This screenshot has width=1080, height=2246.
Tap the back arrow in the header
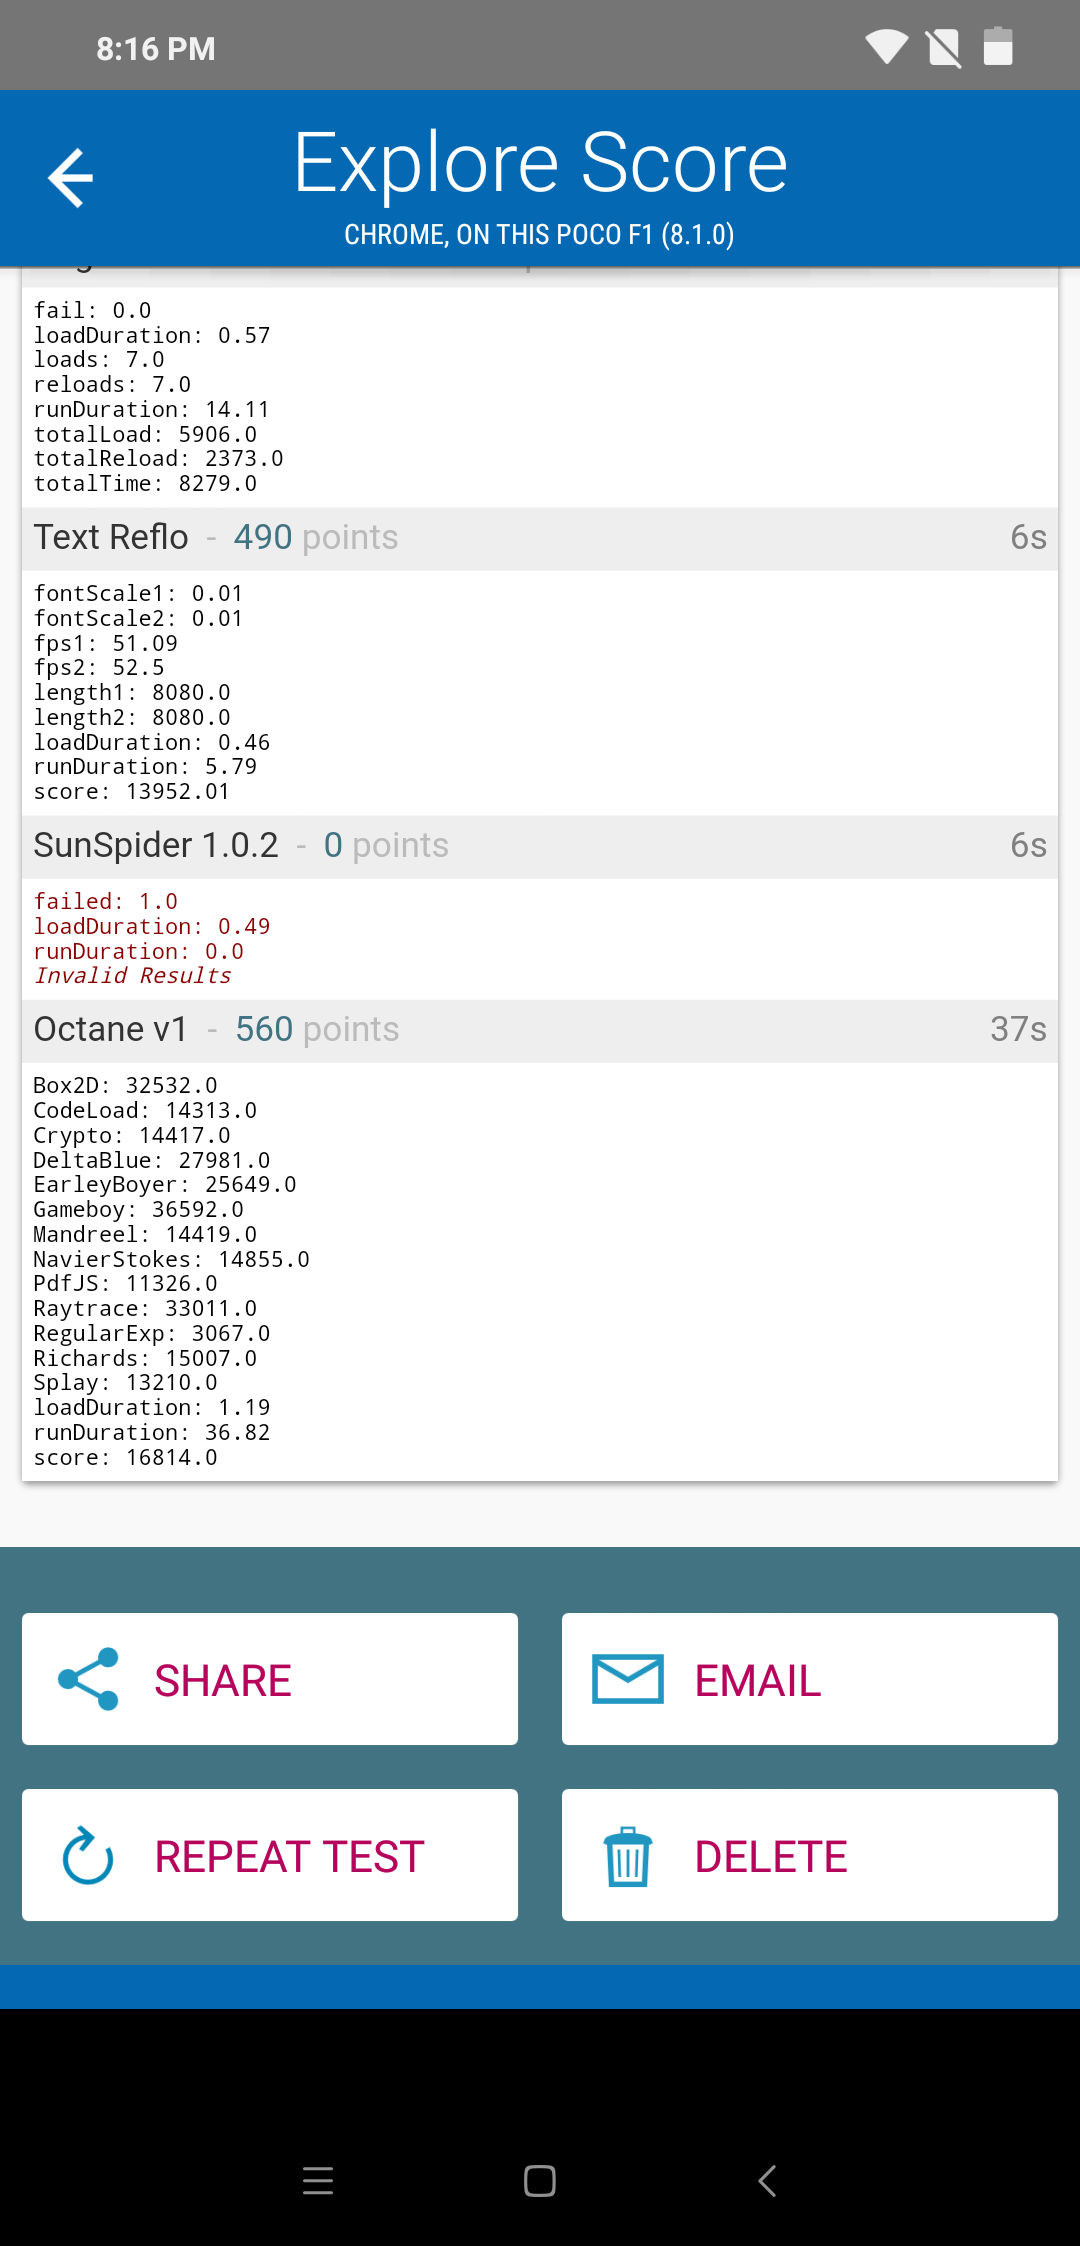pos(70,178)
